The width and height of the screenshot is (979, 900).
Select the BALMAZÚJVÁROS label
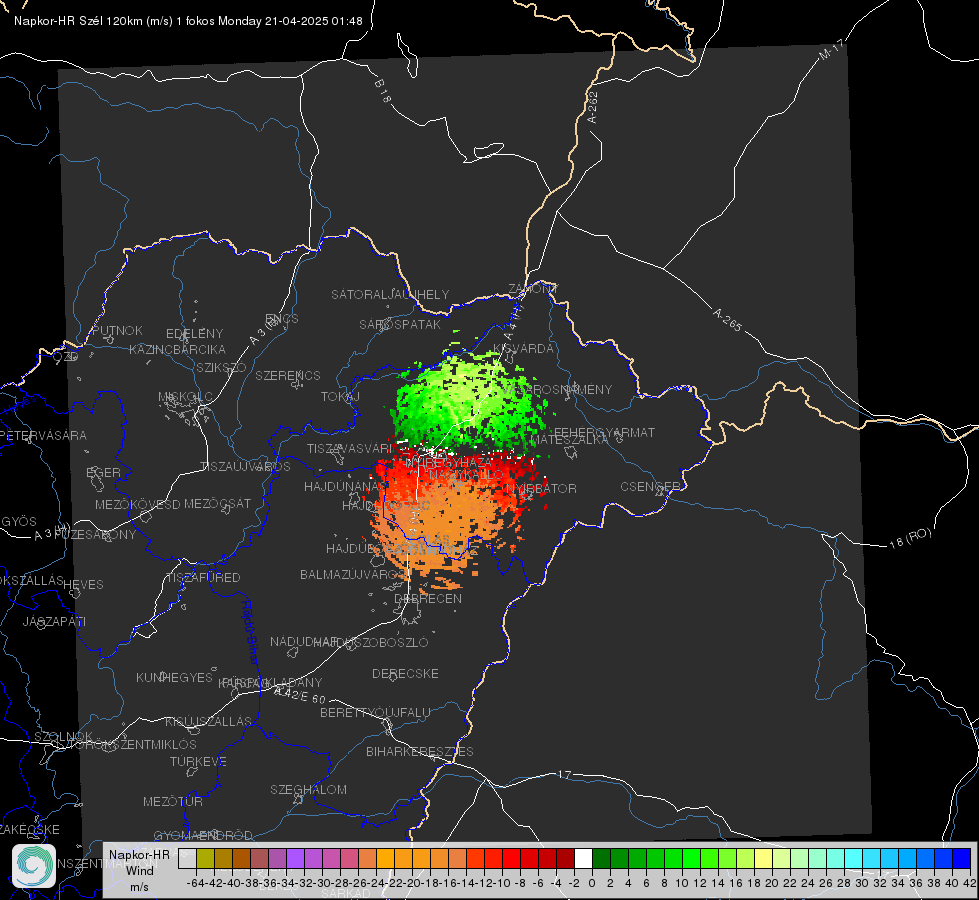[x=353, y=575]
